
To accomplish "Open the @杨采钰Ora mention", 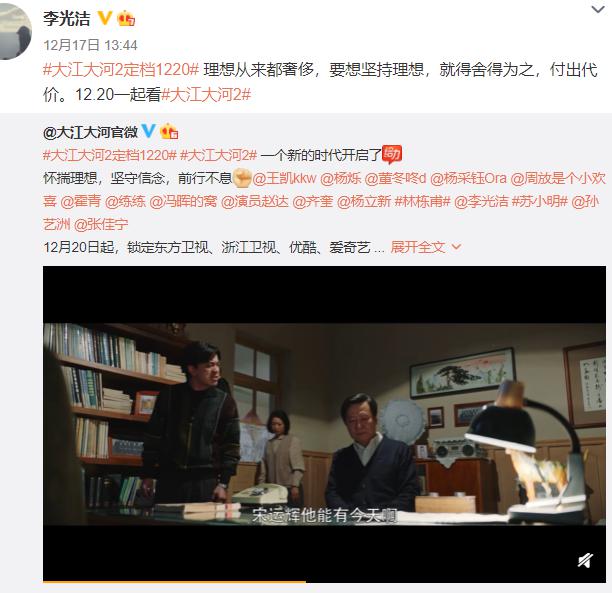I will 468,178.
